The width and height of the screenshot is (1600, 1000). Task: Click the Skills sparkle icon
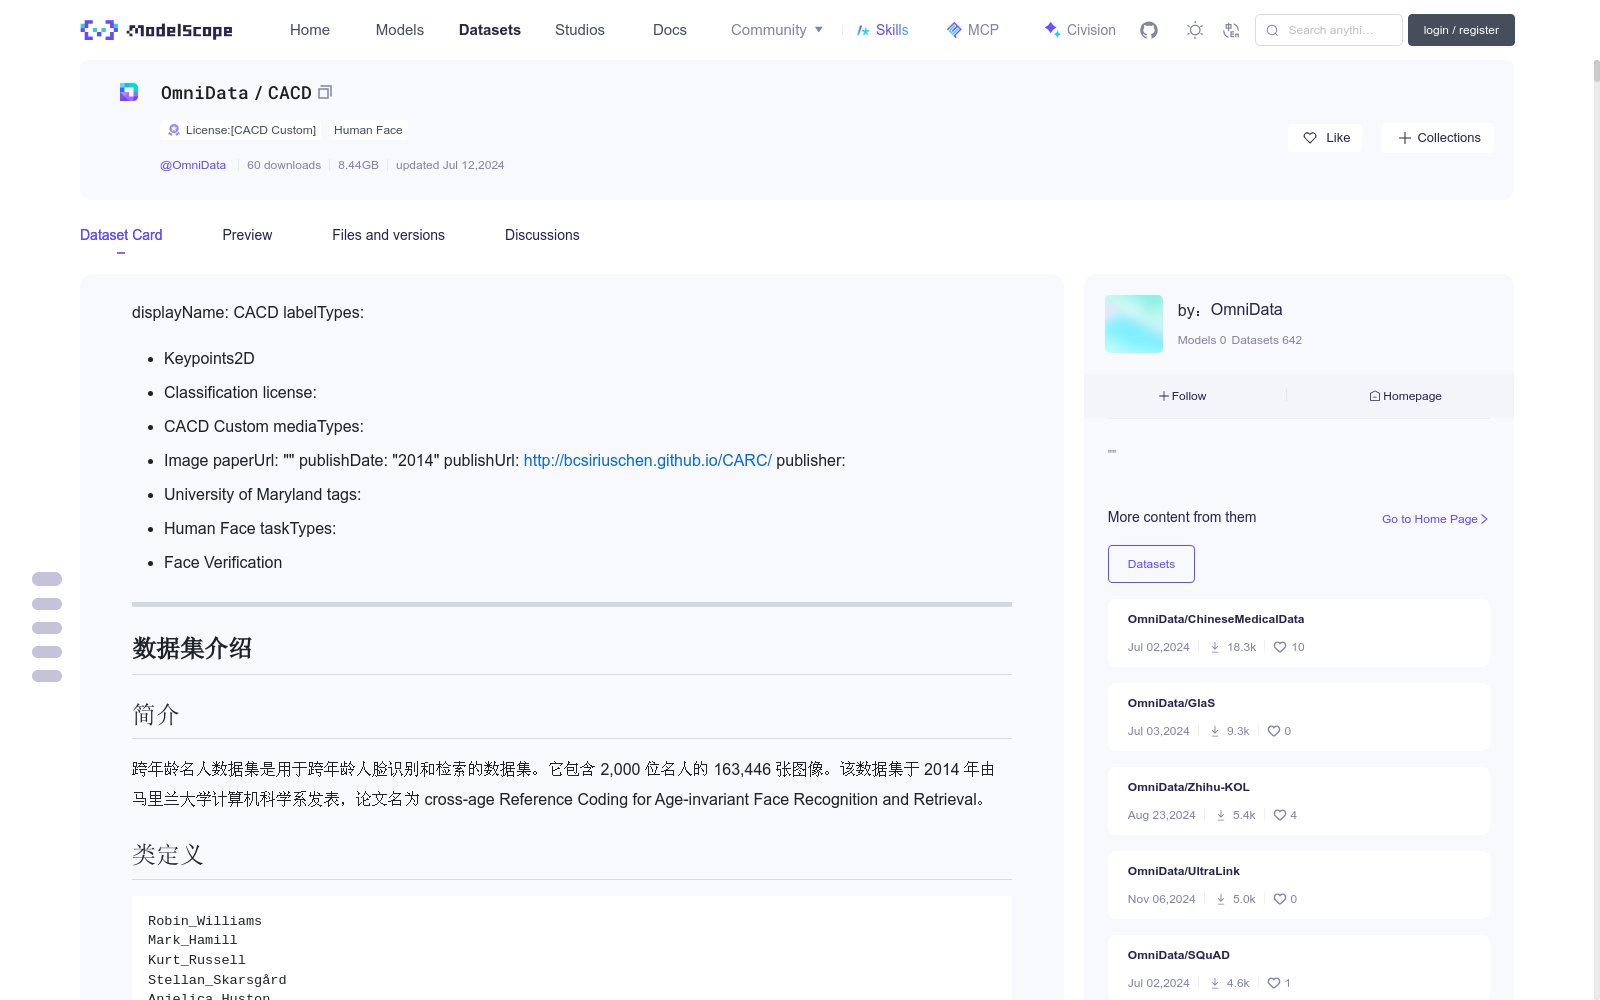[863, 30]
